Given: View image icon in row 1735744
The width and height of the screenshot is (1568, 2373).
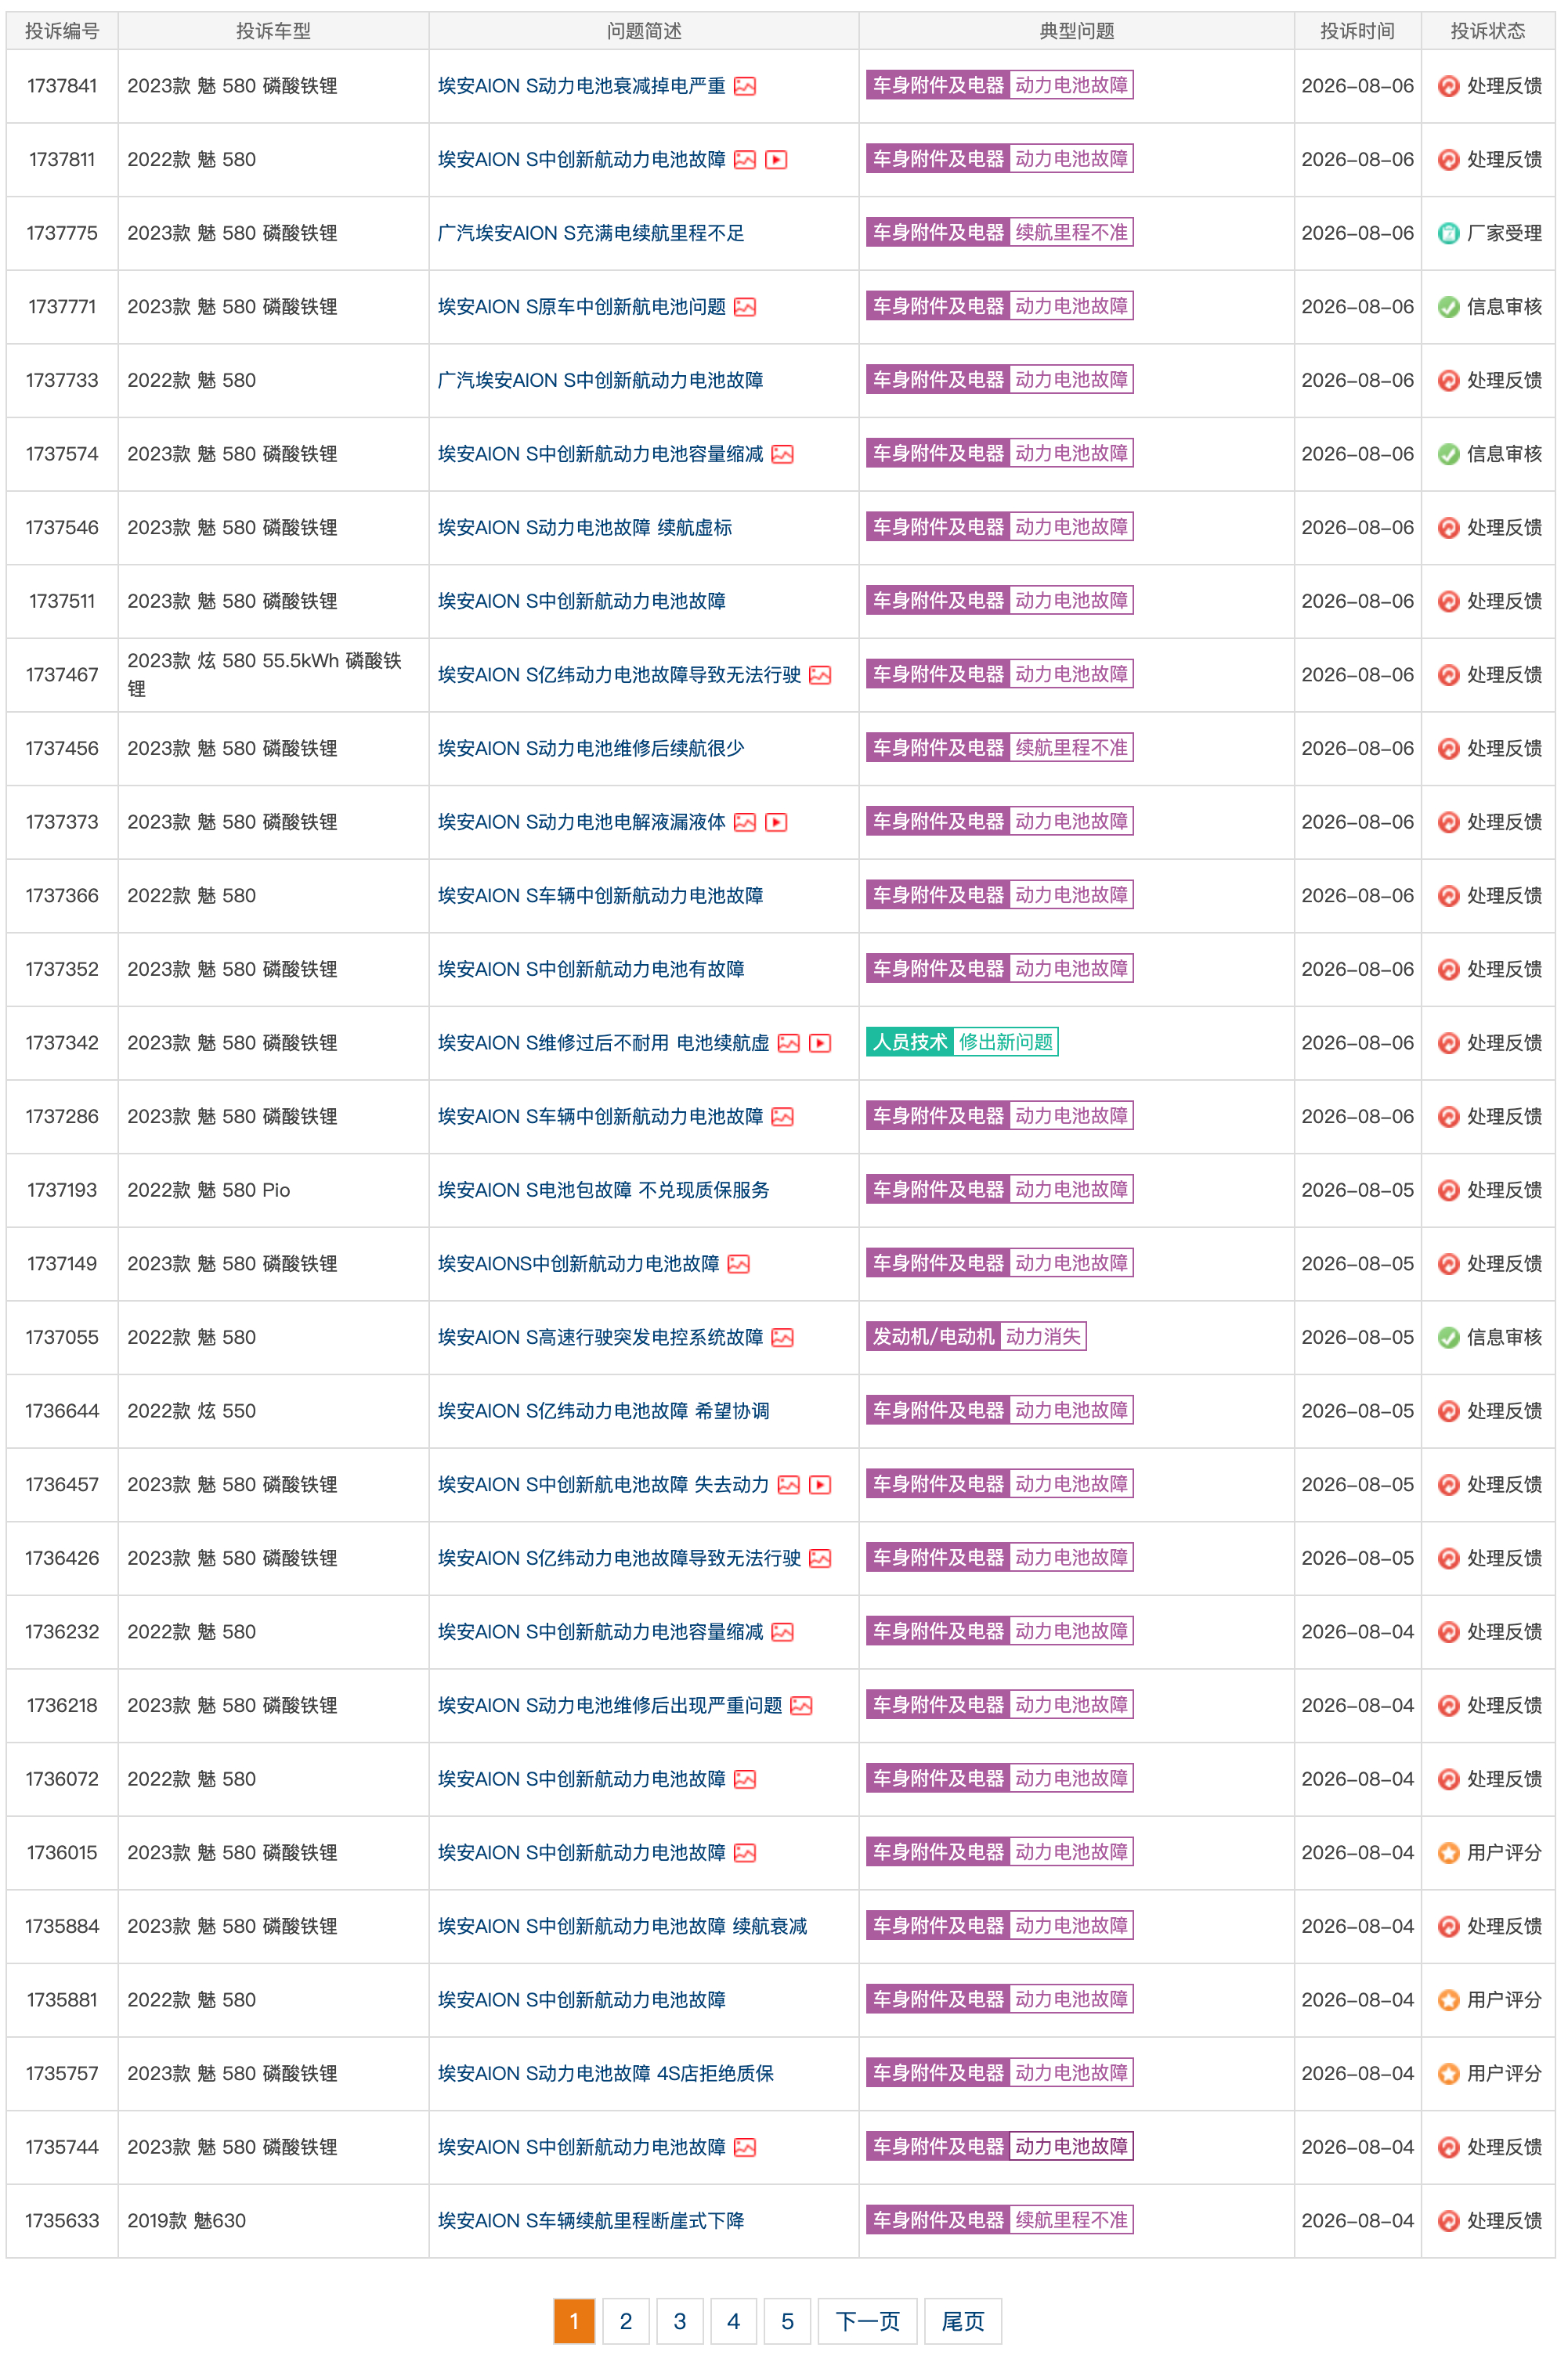Looking at the screenshot, I should pos(745,2148).
